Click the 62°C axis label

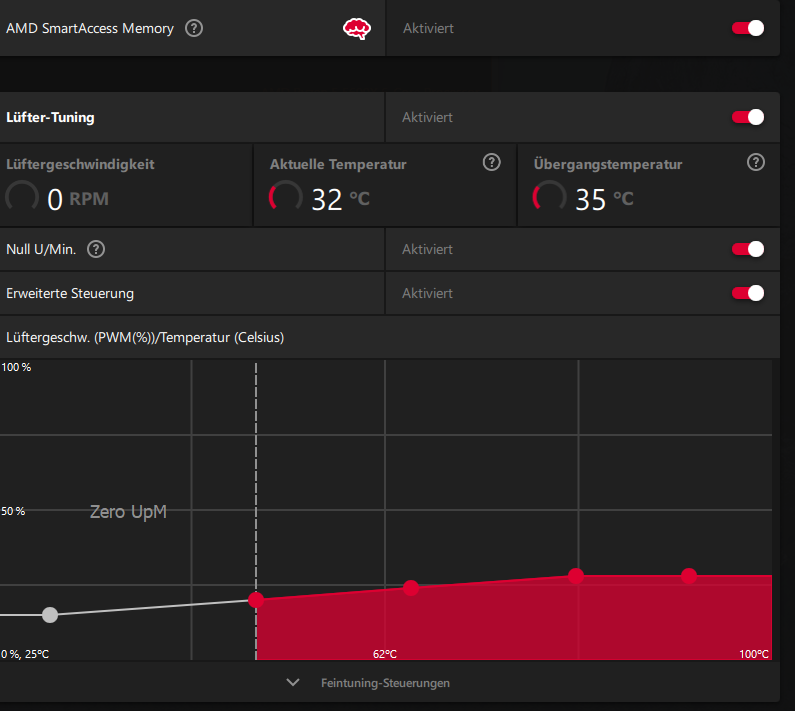pos(385,654)
